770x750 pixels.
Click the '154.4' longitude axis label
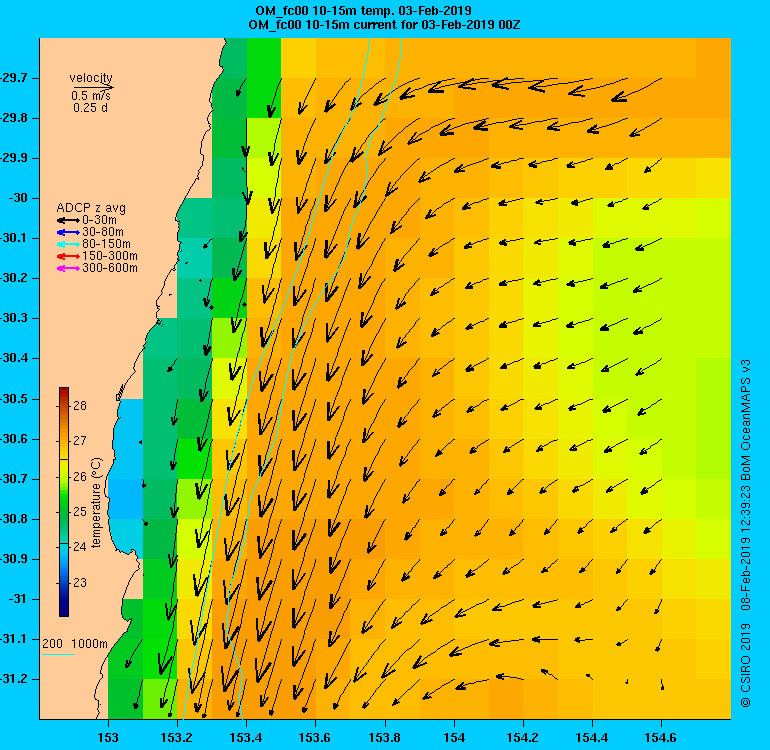[x=593, y=738]
